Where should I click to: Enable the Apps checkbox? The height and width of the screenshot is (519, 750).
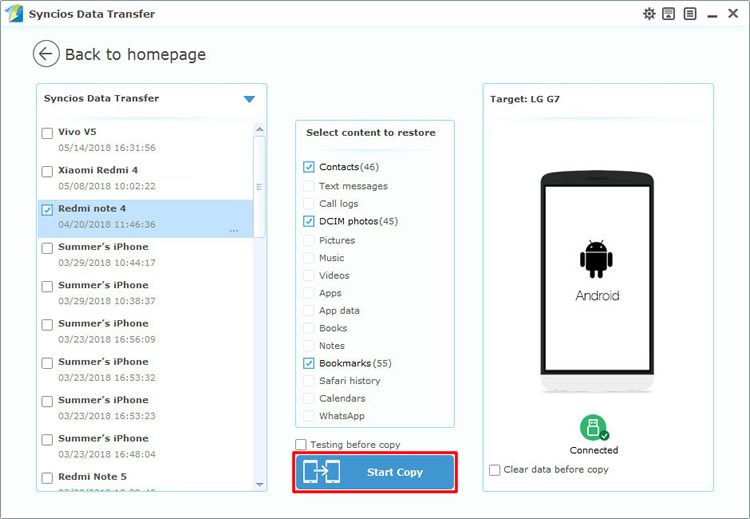point(309,293)
